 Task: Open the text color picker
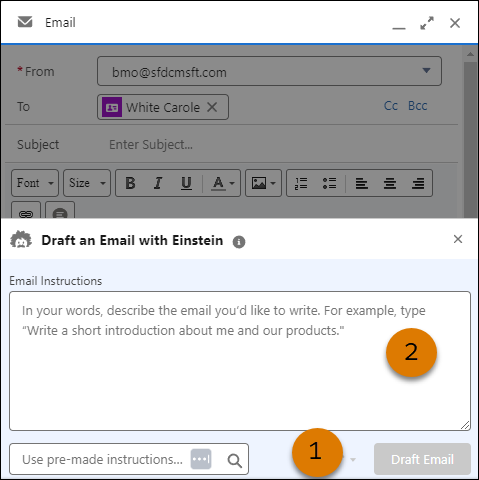223,183
